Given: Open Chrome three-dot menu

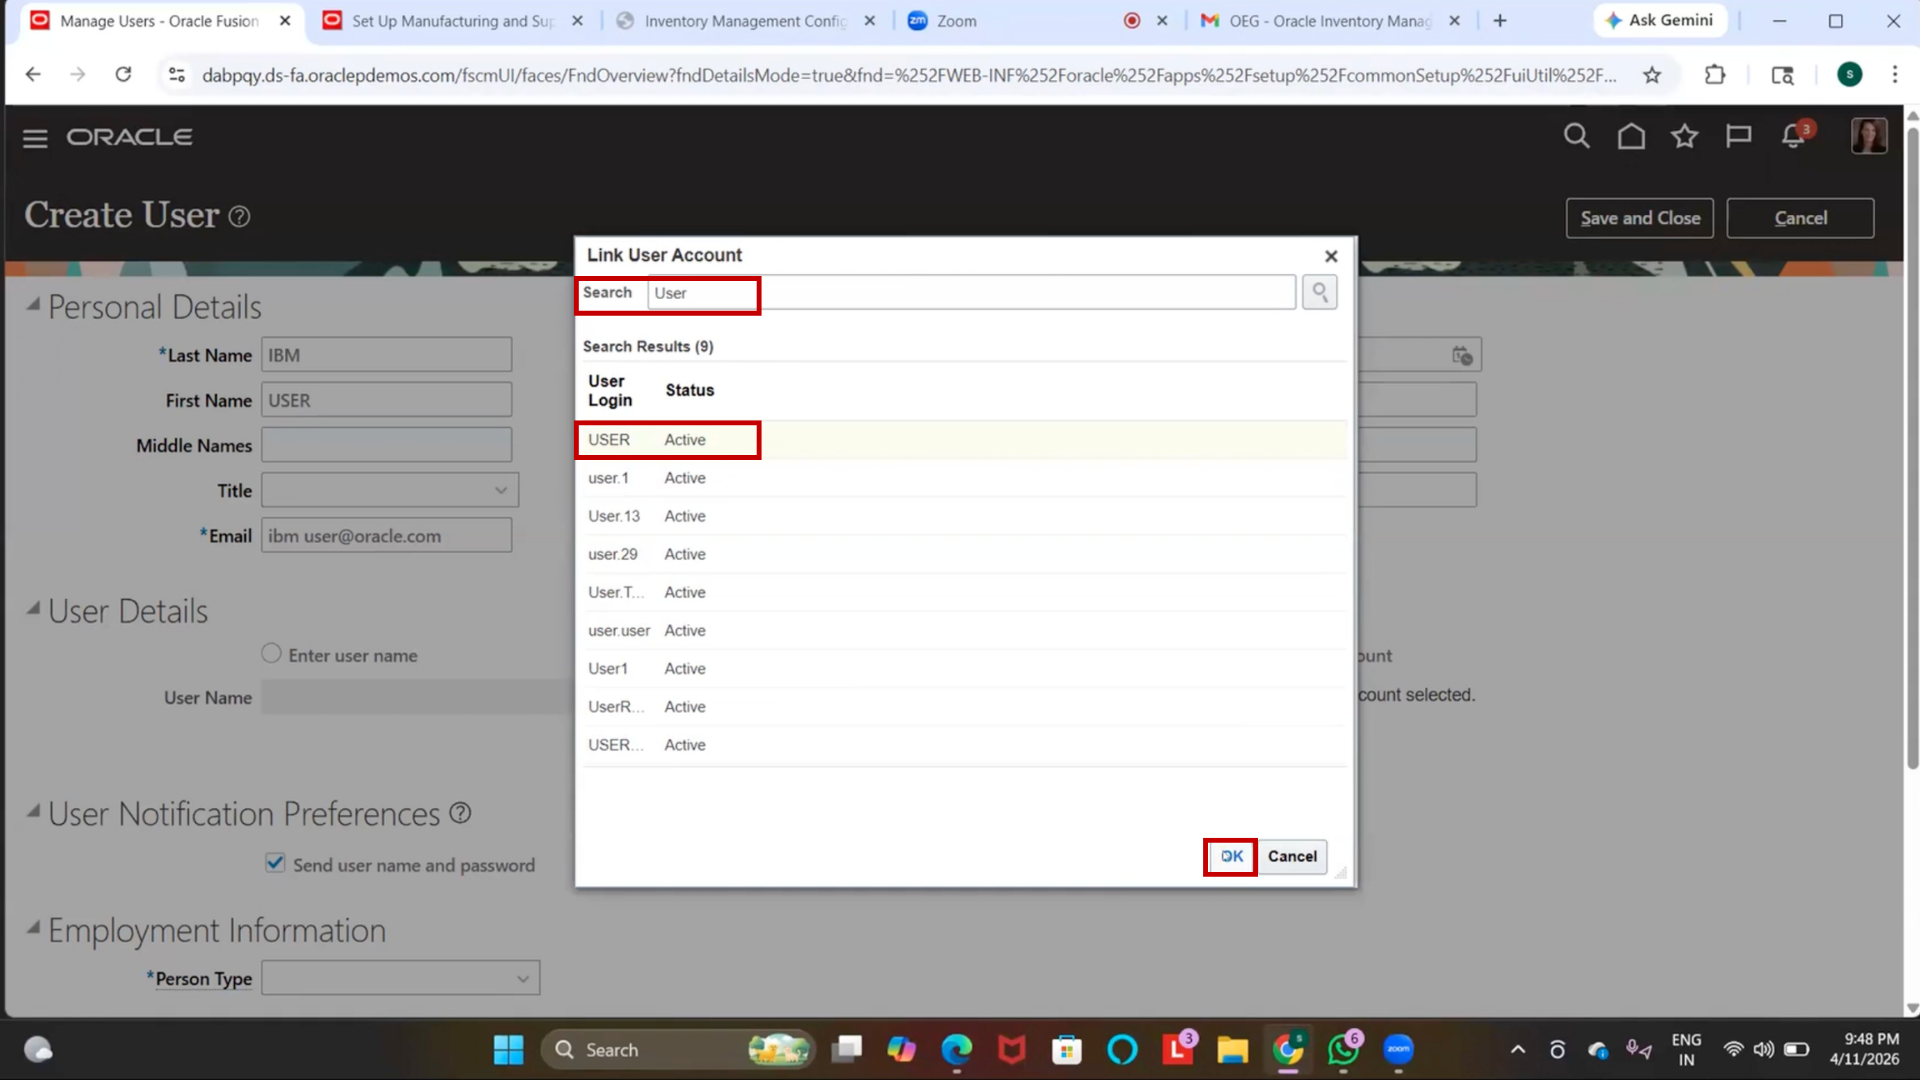Looking at the screenshot, I should coord(1894,75).
